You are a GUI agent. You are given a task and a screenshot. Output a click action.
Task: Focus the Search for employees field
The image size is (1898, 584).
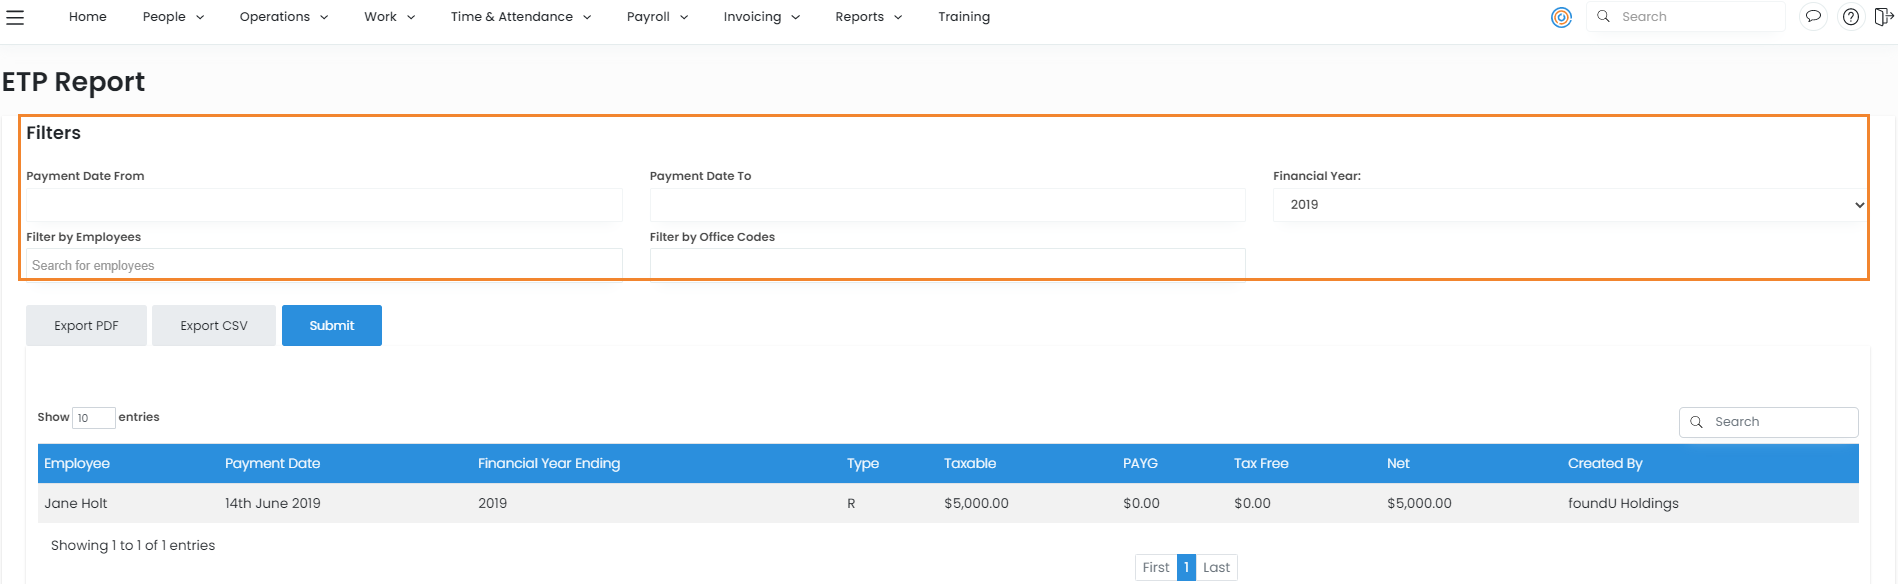[x=324, y=266]
